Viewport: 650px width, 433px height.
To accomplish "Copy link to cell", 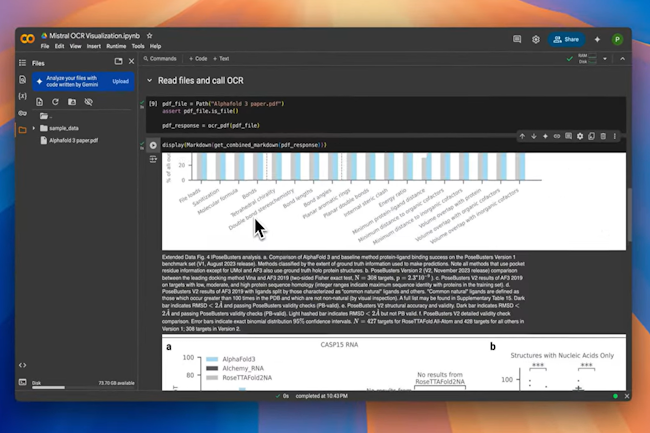I will [557, 136].
